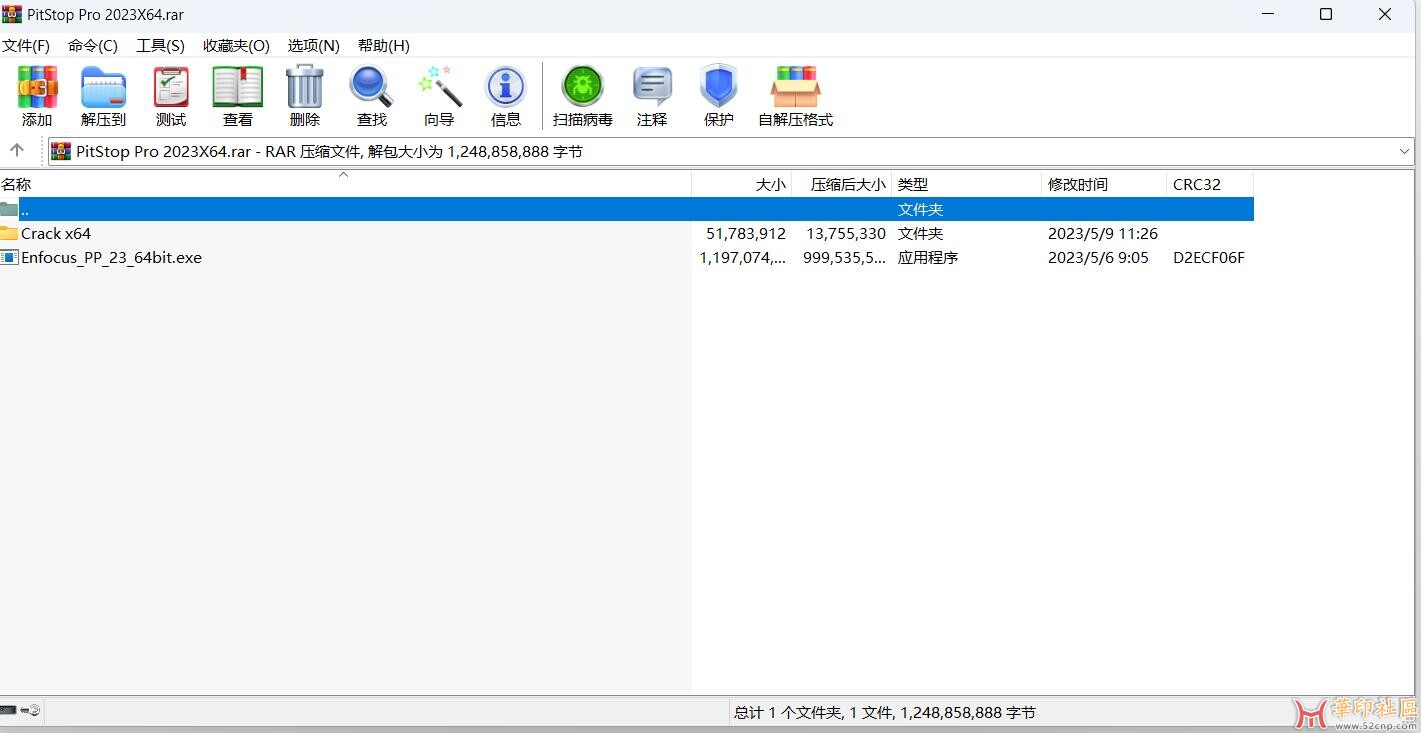Select the Crack x64 folder name
This screenshot has width=1421, height=733.
(56, 233)
